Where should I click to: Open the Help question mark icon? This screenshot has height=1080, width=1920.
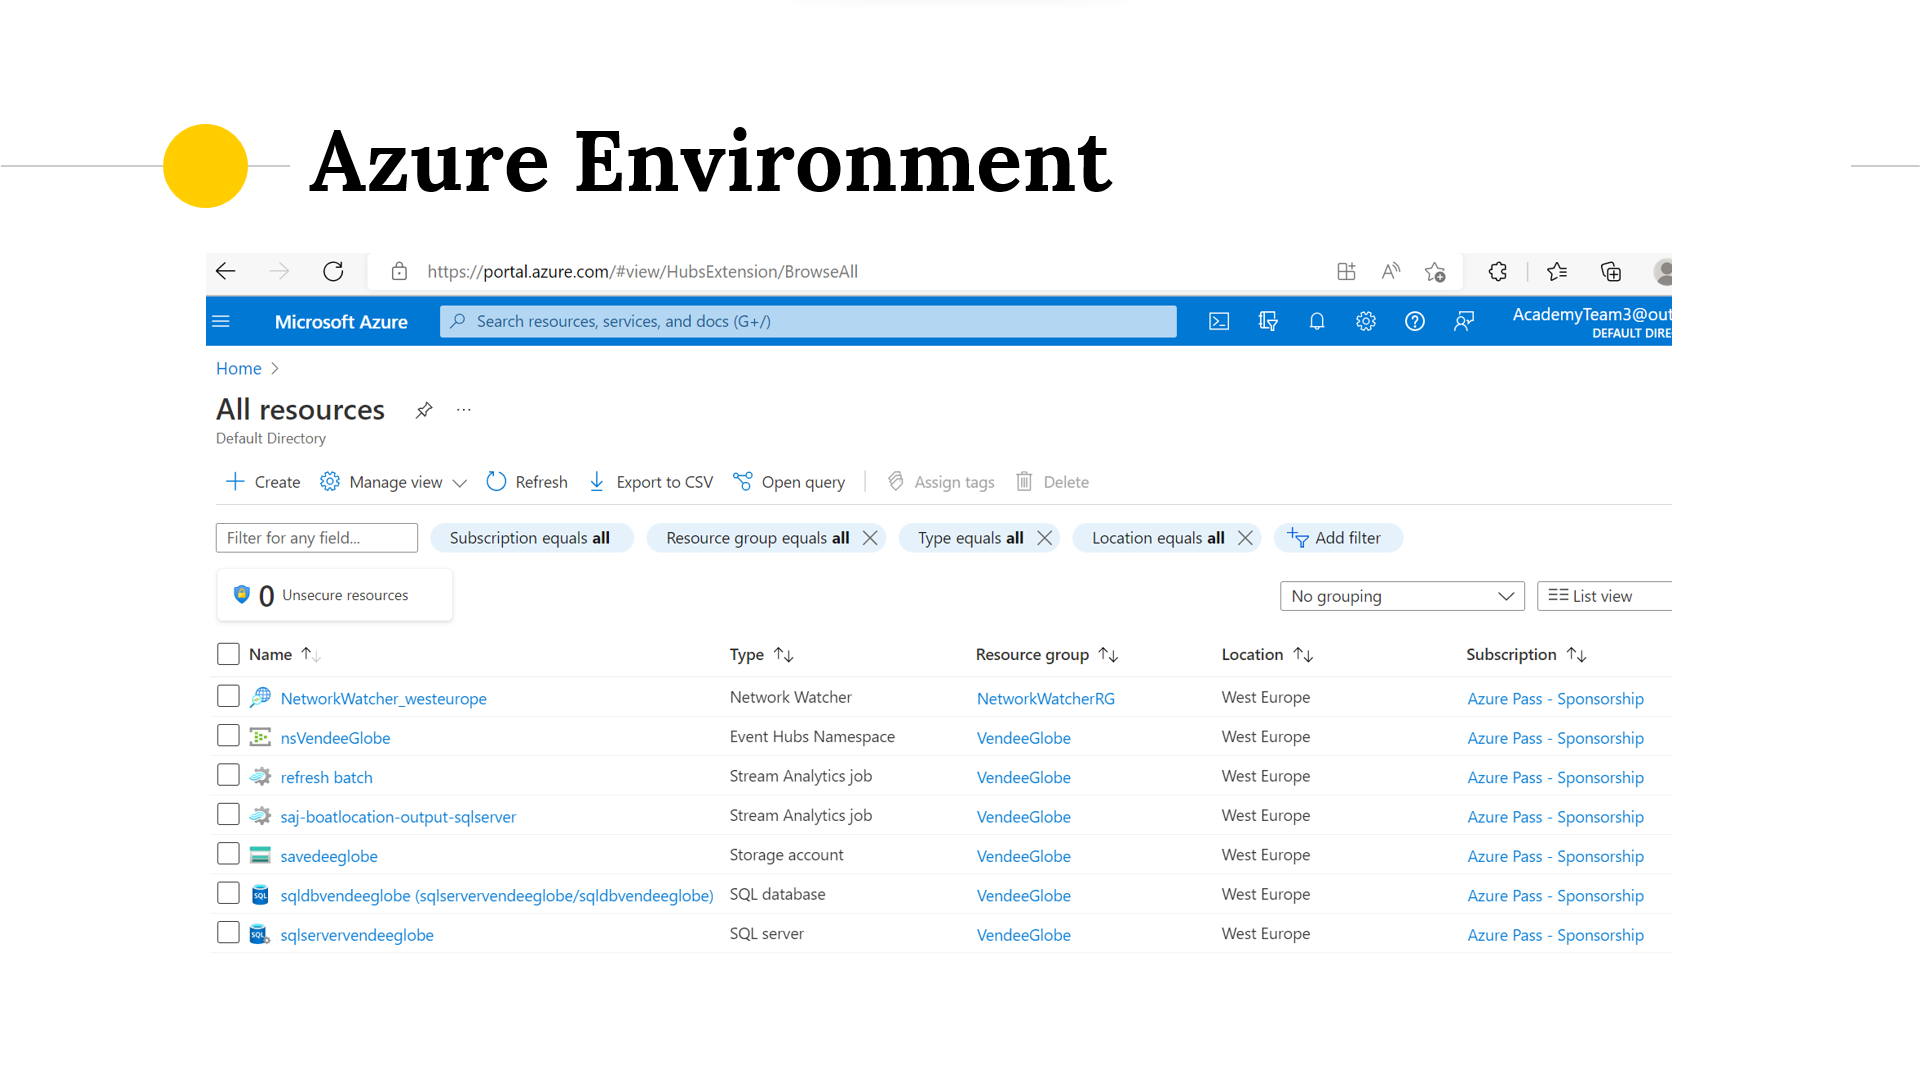click(x=1415, y=321)
